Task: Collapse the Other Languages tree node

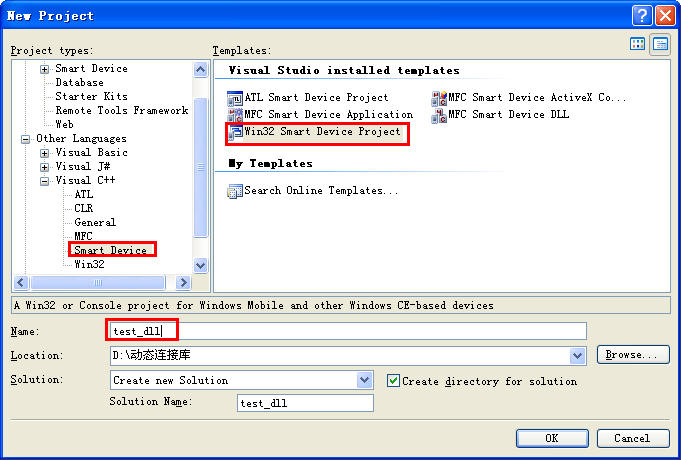Action: pos(25,139)
